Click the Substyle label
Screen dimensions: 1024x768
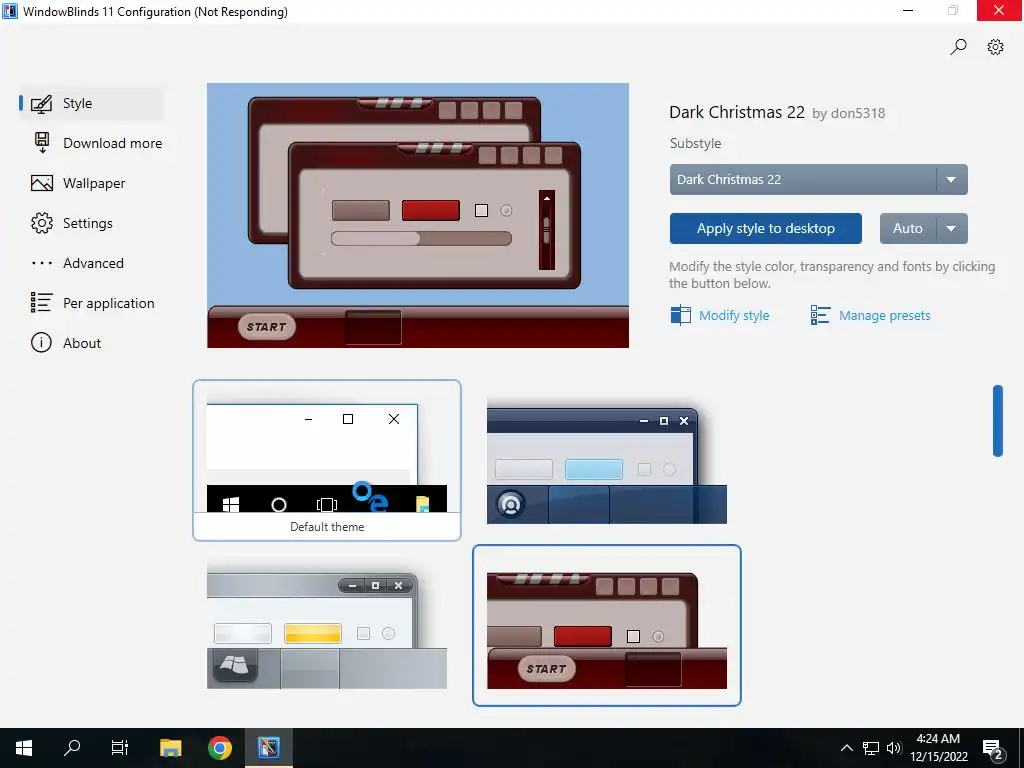(x=696, y=144)
